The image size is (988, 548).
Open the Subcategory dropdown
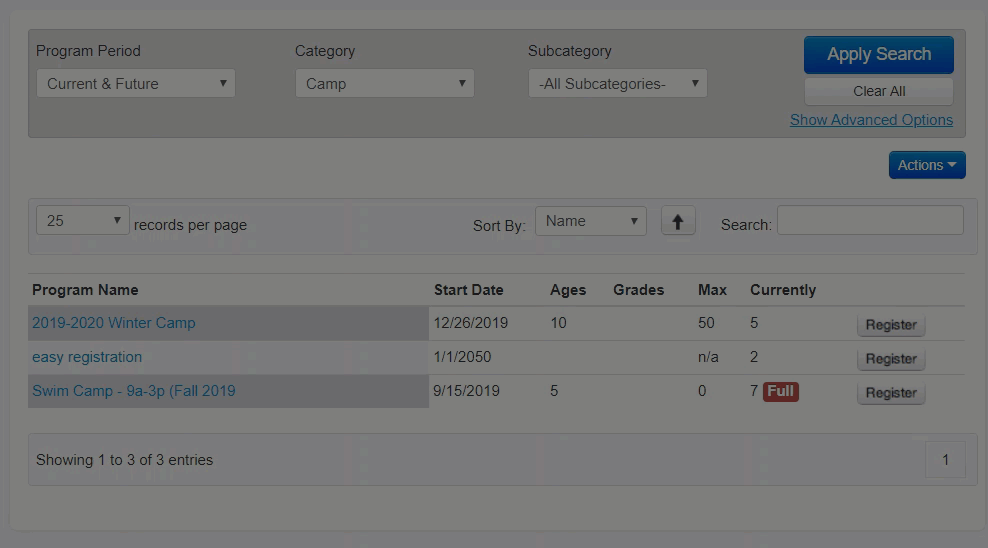click(617, 84)
